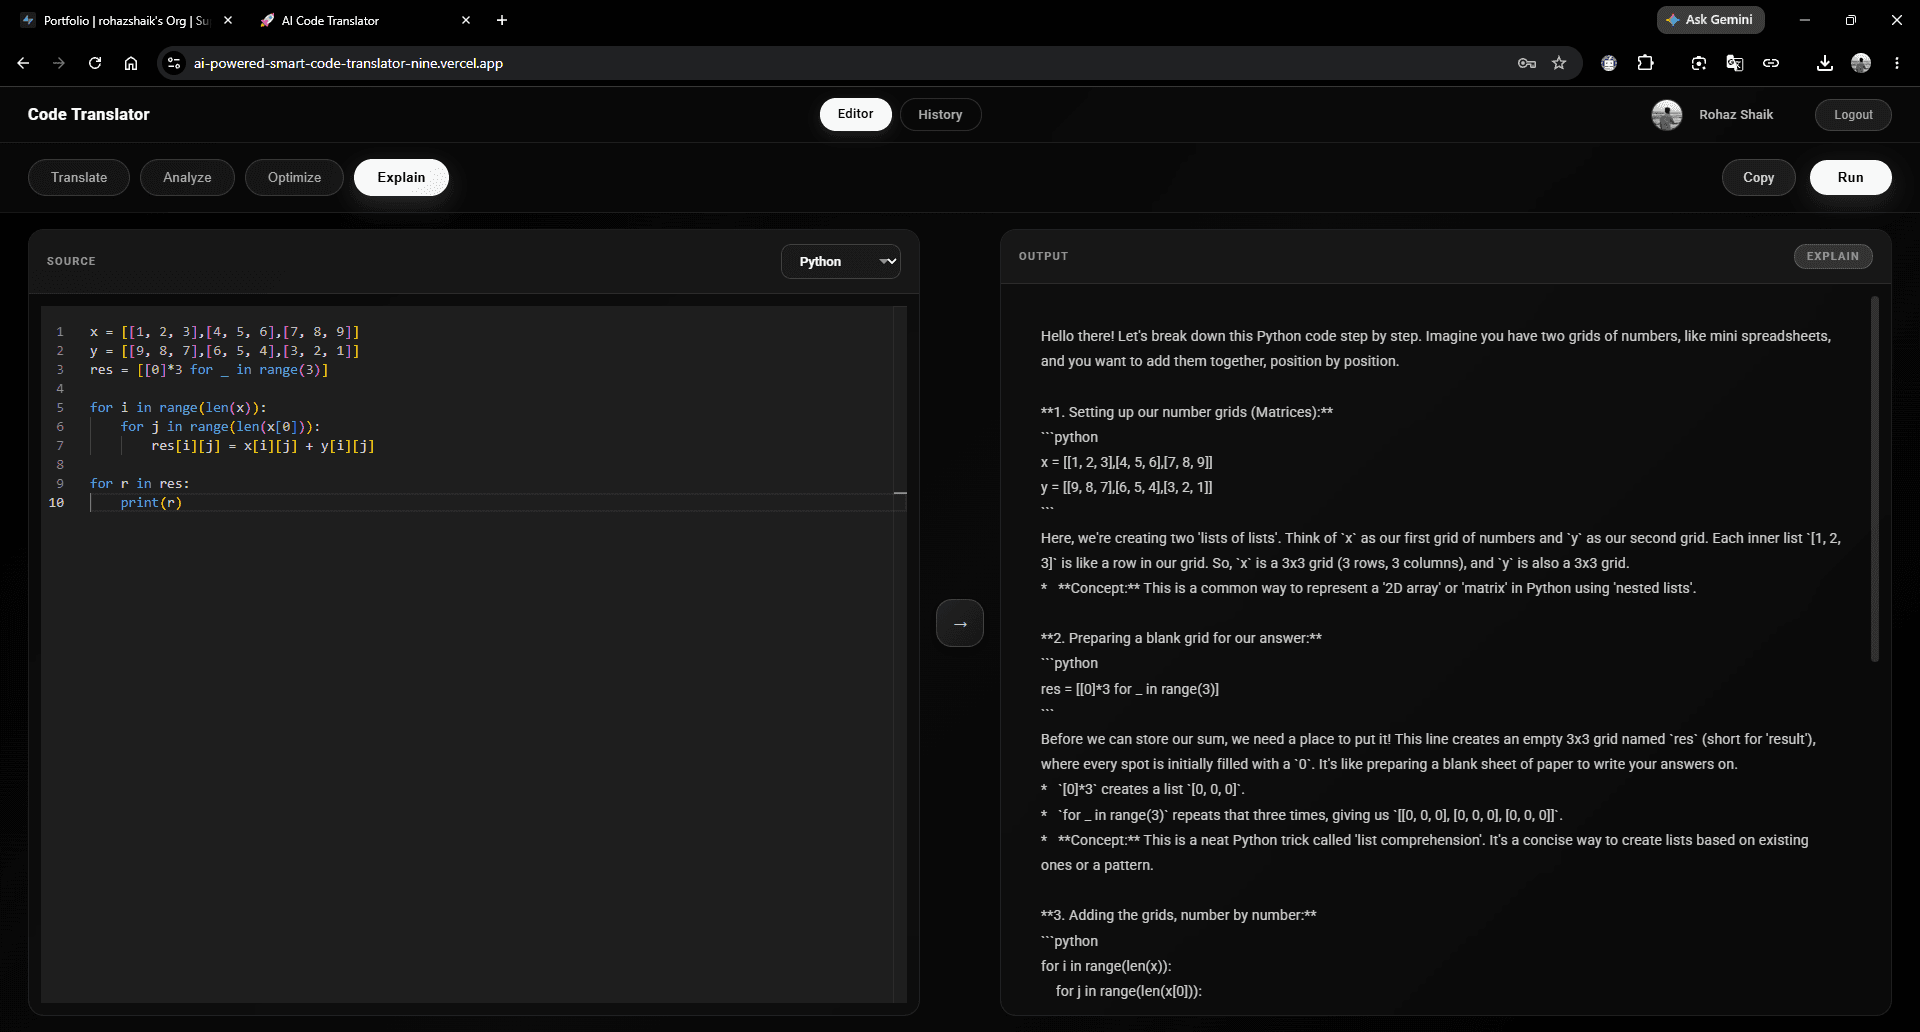The height and width of the screenshot is (1032, 1920).
Task: Click the Copy button
Action: (1758, 177)
